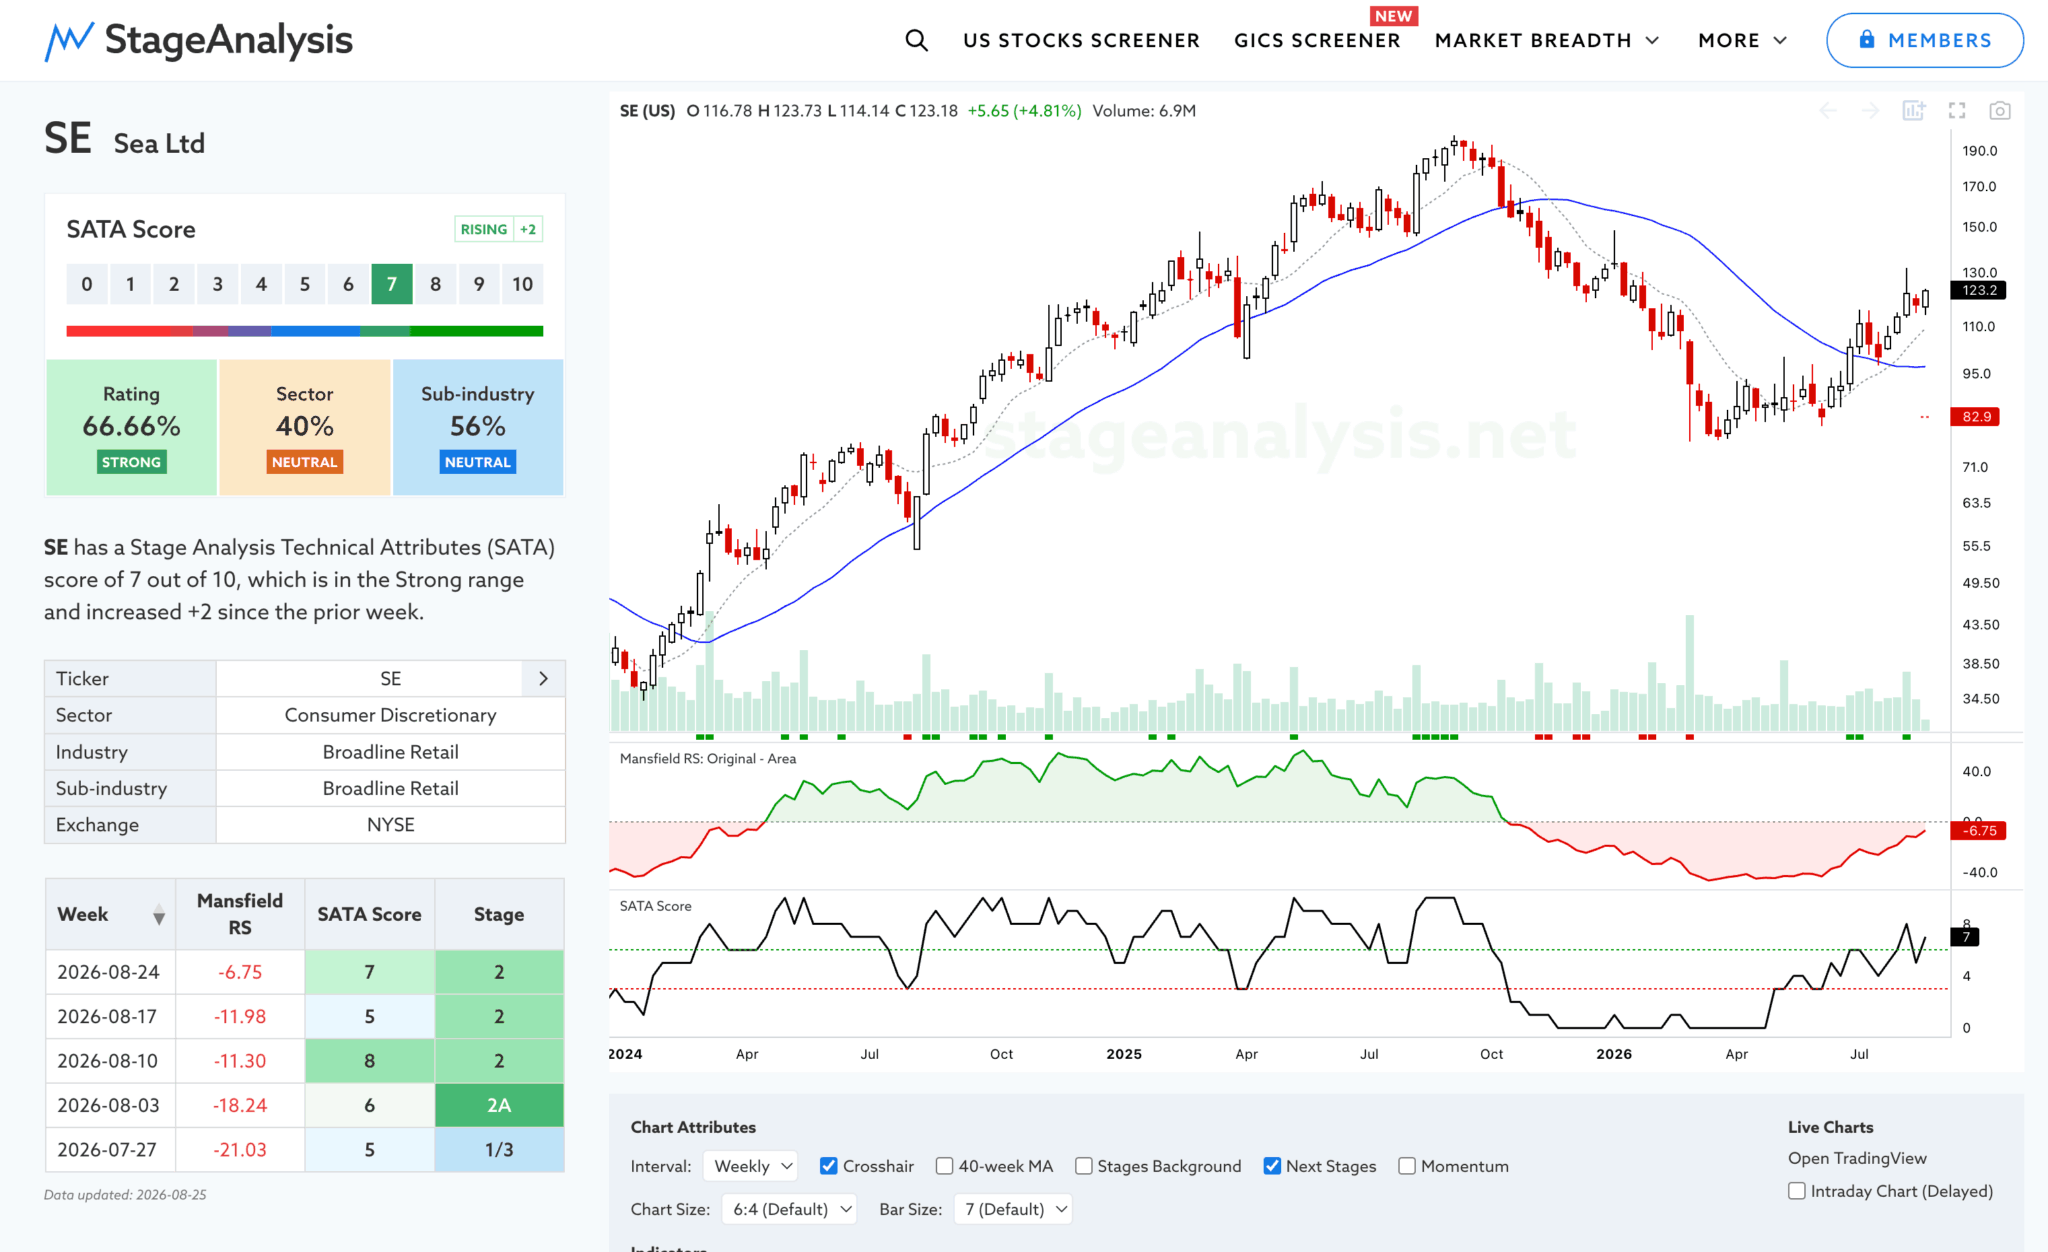Go forward with the chart right arrow
The image size is (2048, 1252).
[x=1870, y=111]
